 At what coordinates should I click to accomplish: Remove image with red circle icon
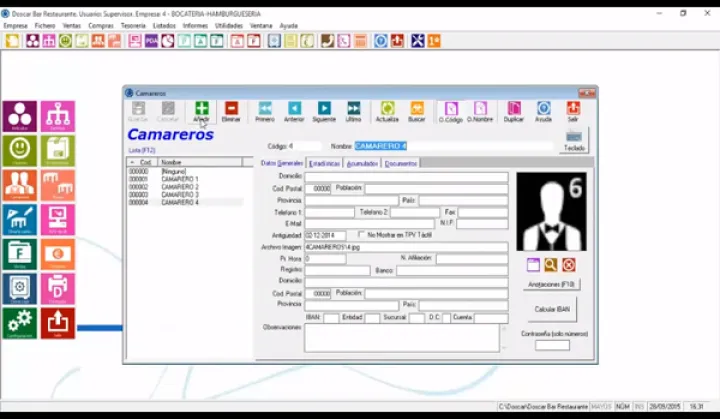[x=568, y=264]
